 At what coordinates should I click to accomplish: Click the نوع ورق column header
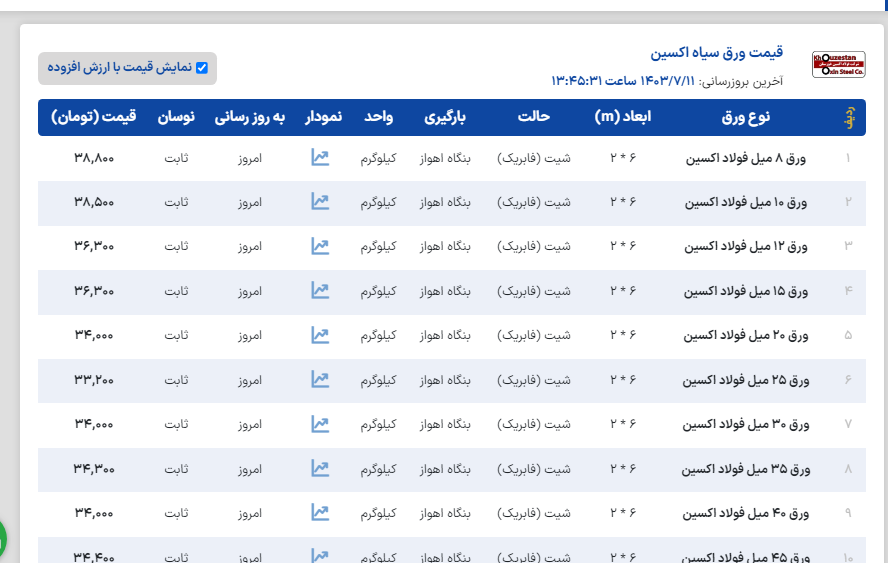coord(745,117)
